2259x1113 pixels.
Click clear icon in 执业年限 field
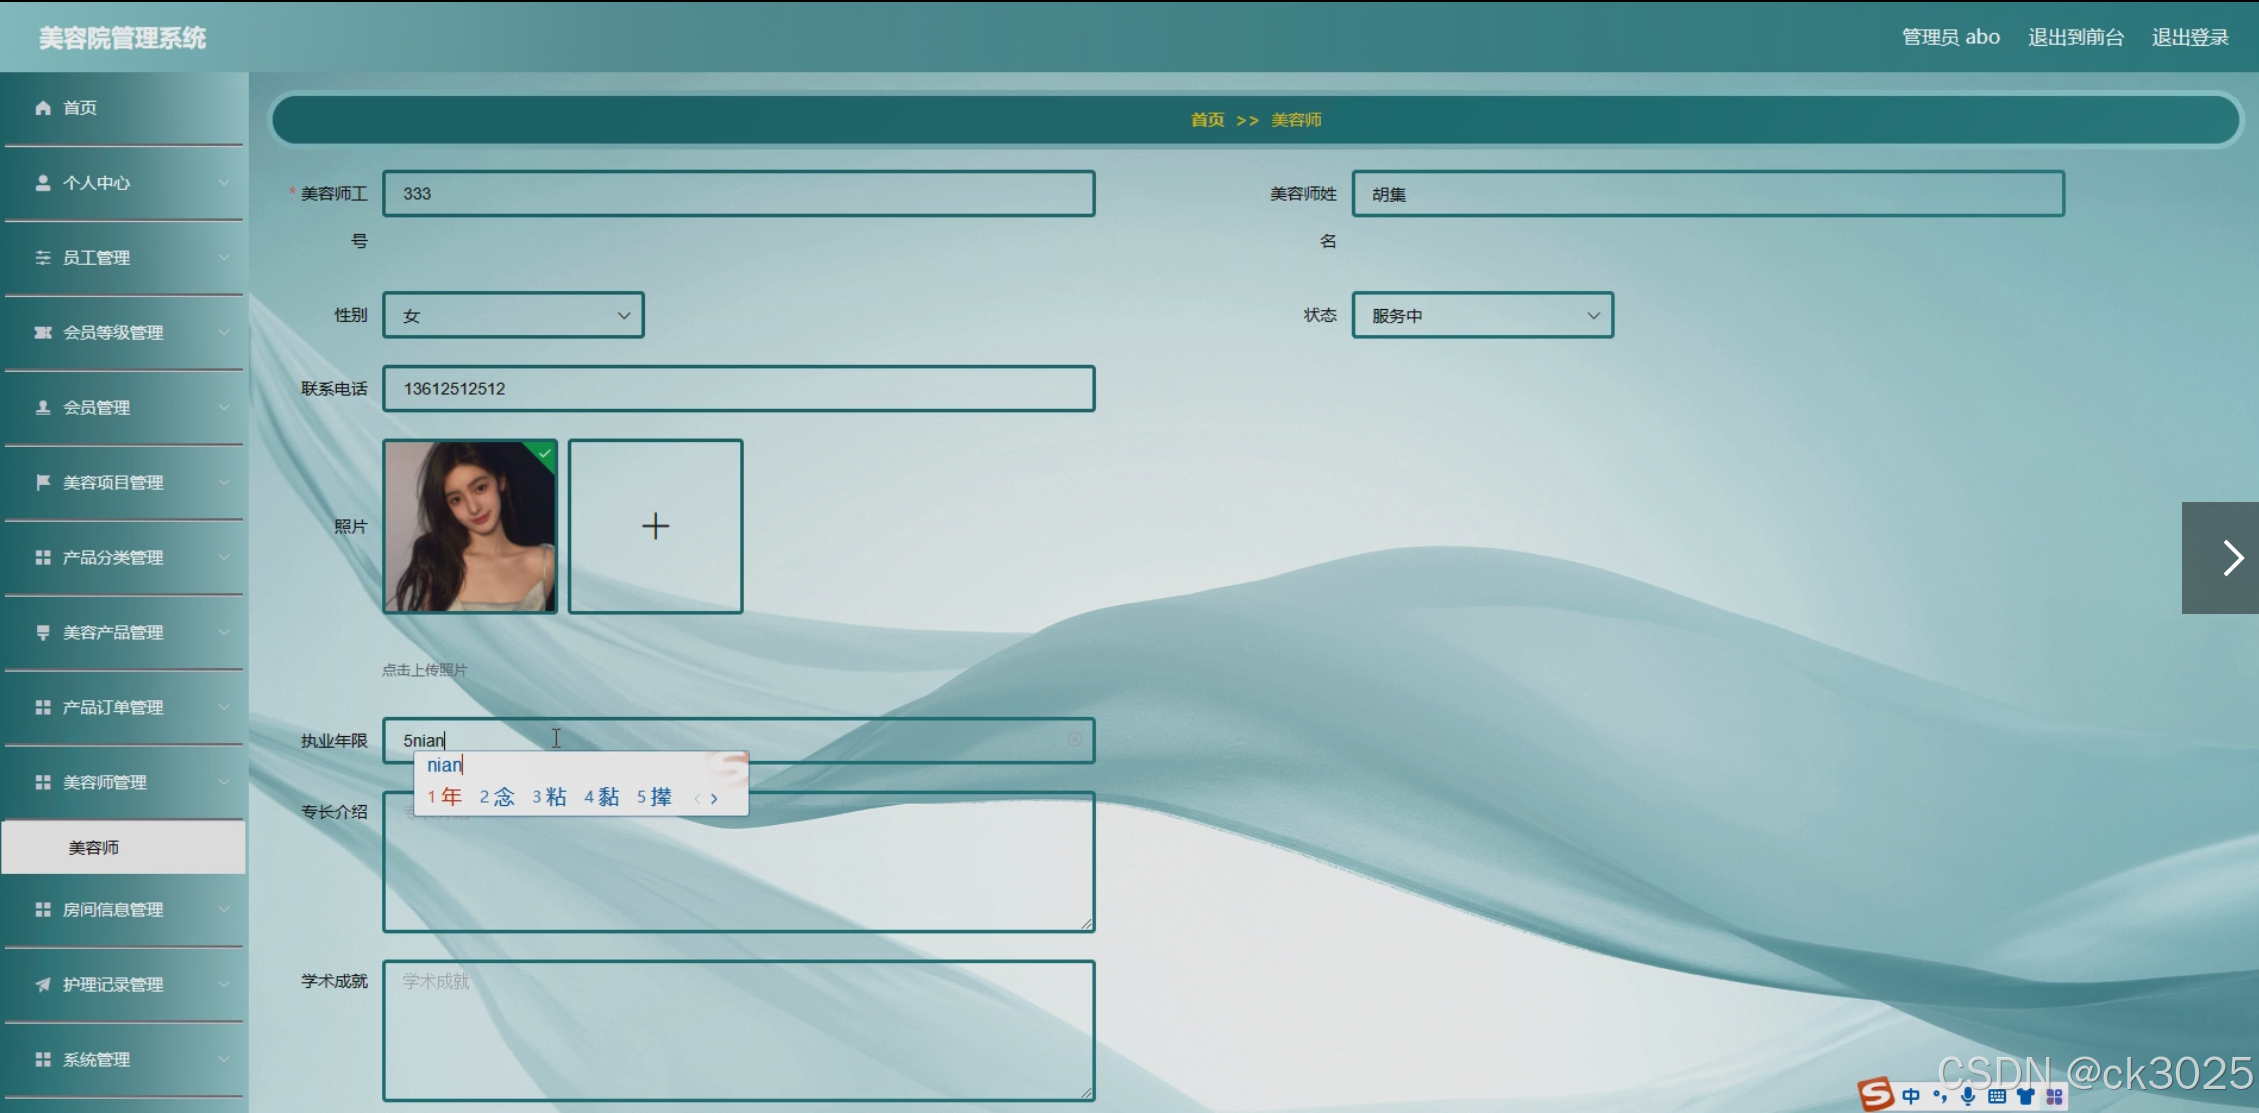tap(1075, 739)
